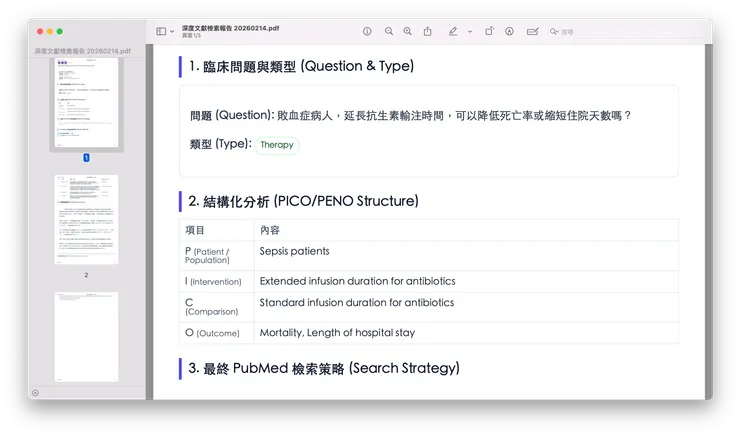Click the page number '2' under thumbnail
The width and height of the screenshot is (740, 436).
click(x=86, y=275)
